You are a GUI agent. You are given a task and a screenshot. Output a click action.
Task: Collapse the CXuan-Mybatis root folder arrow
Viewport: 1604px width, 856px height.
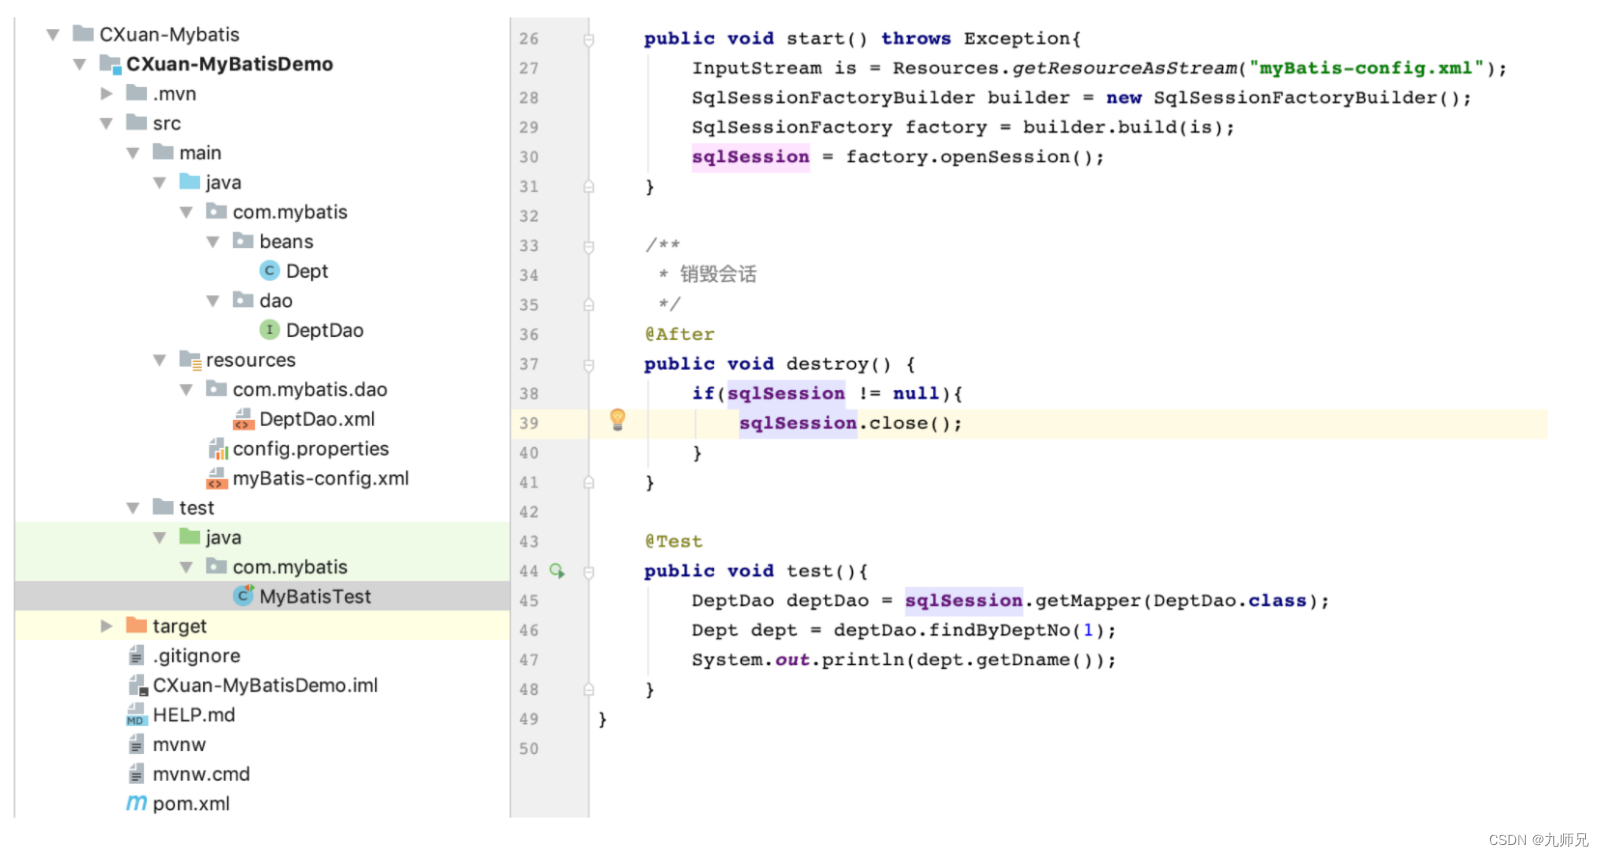pos(53,35)
